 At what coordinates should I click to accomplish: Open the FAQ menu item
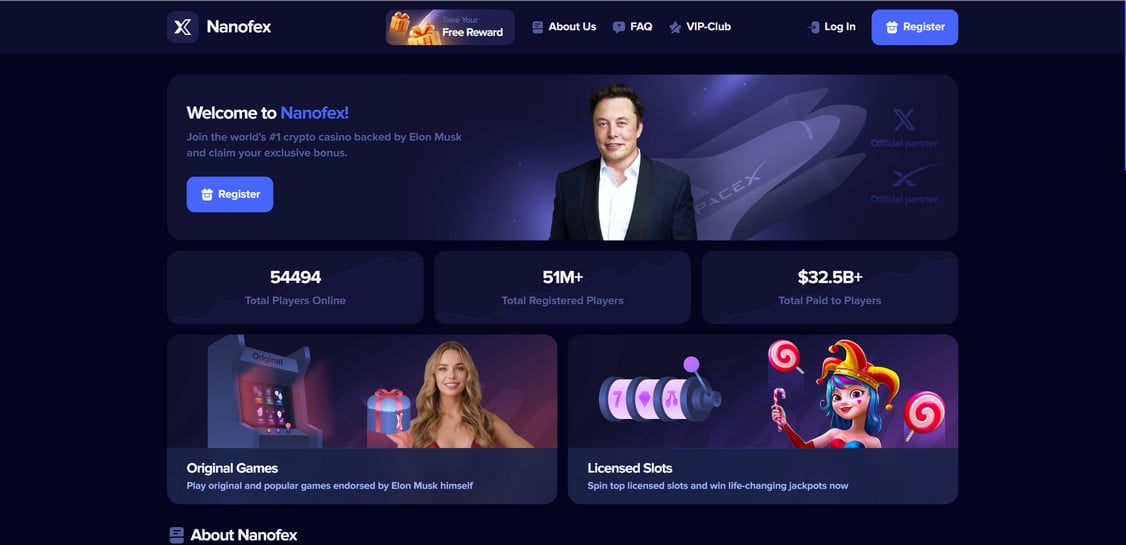(x=633, y=27)
